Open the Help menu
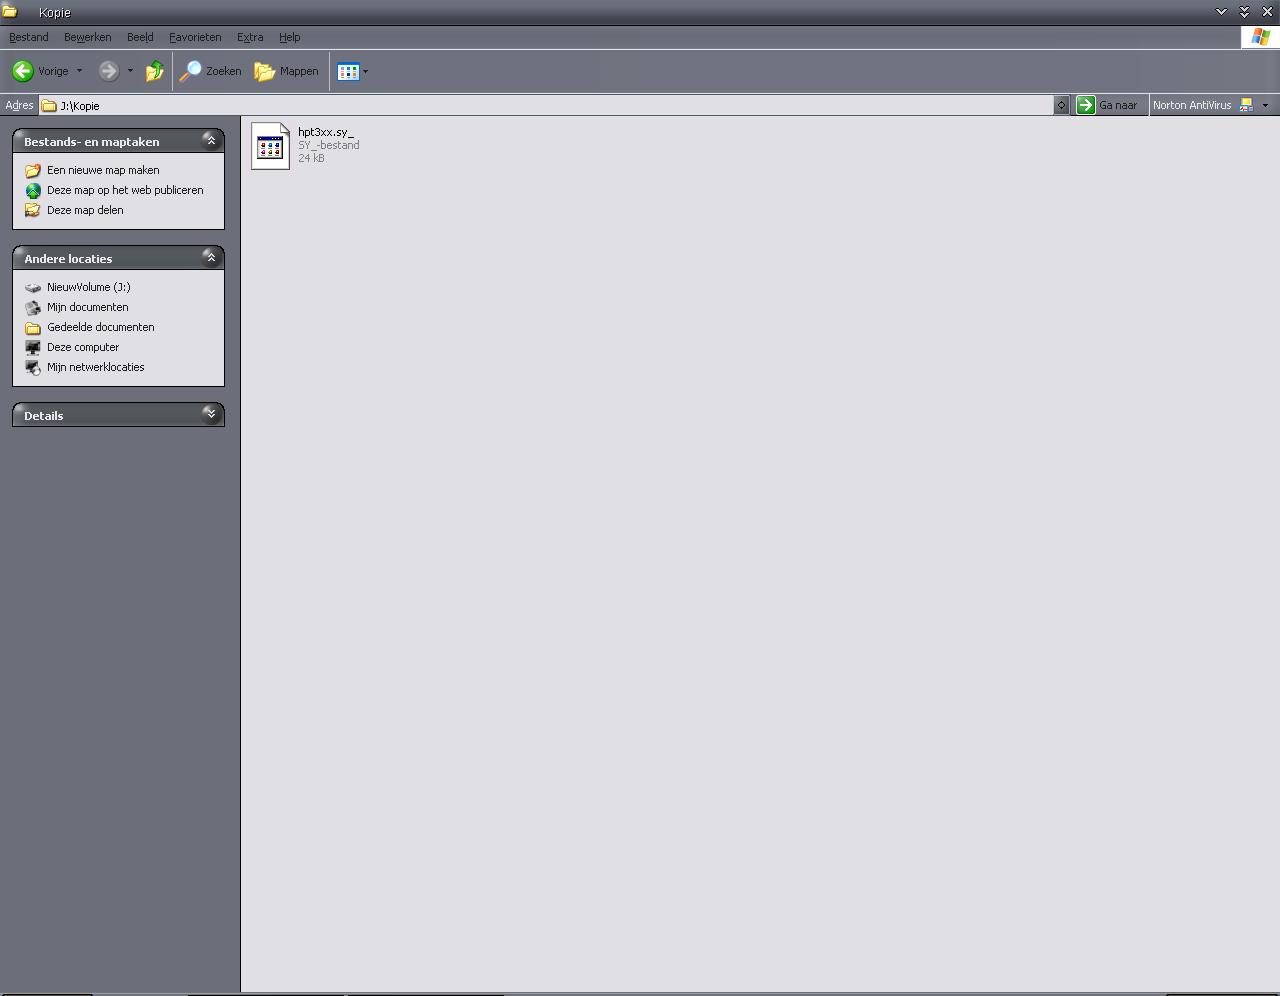This screenshot has height=996, width=1280. (289, 37)
